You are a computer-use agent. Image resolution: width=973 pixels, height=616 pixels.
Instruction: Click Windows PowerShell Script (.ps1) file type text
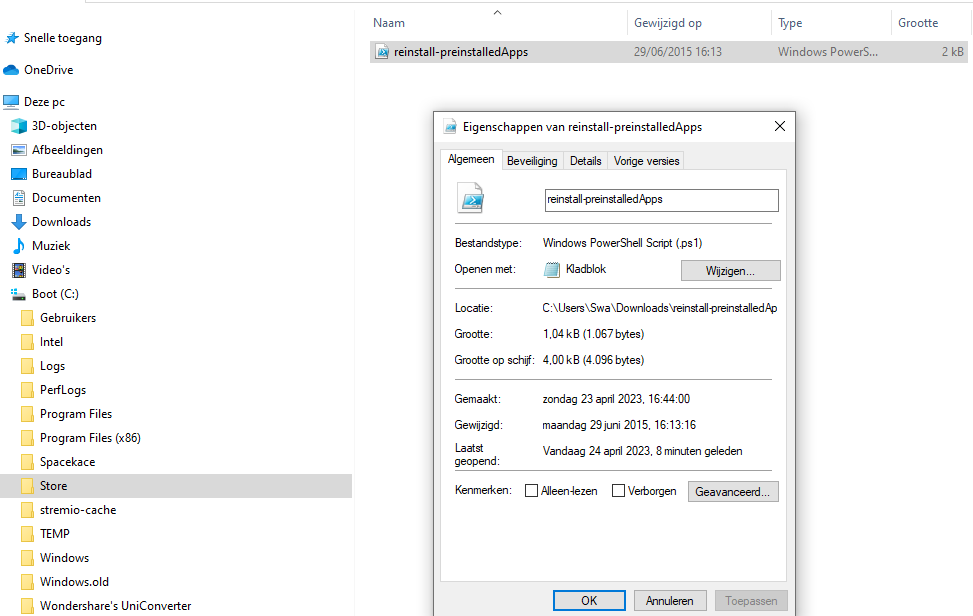[x=622, y=243]
